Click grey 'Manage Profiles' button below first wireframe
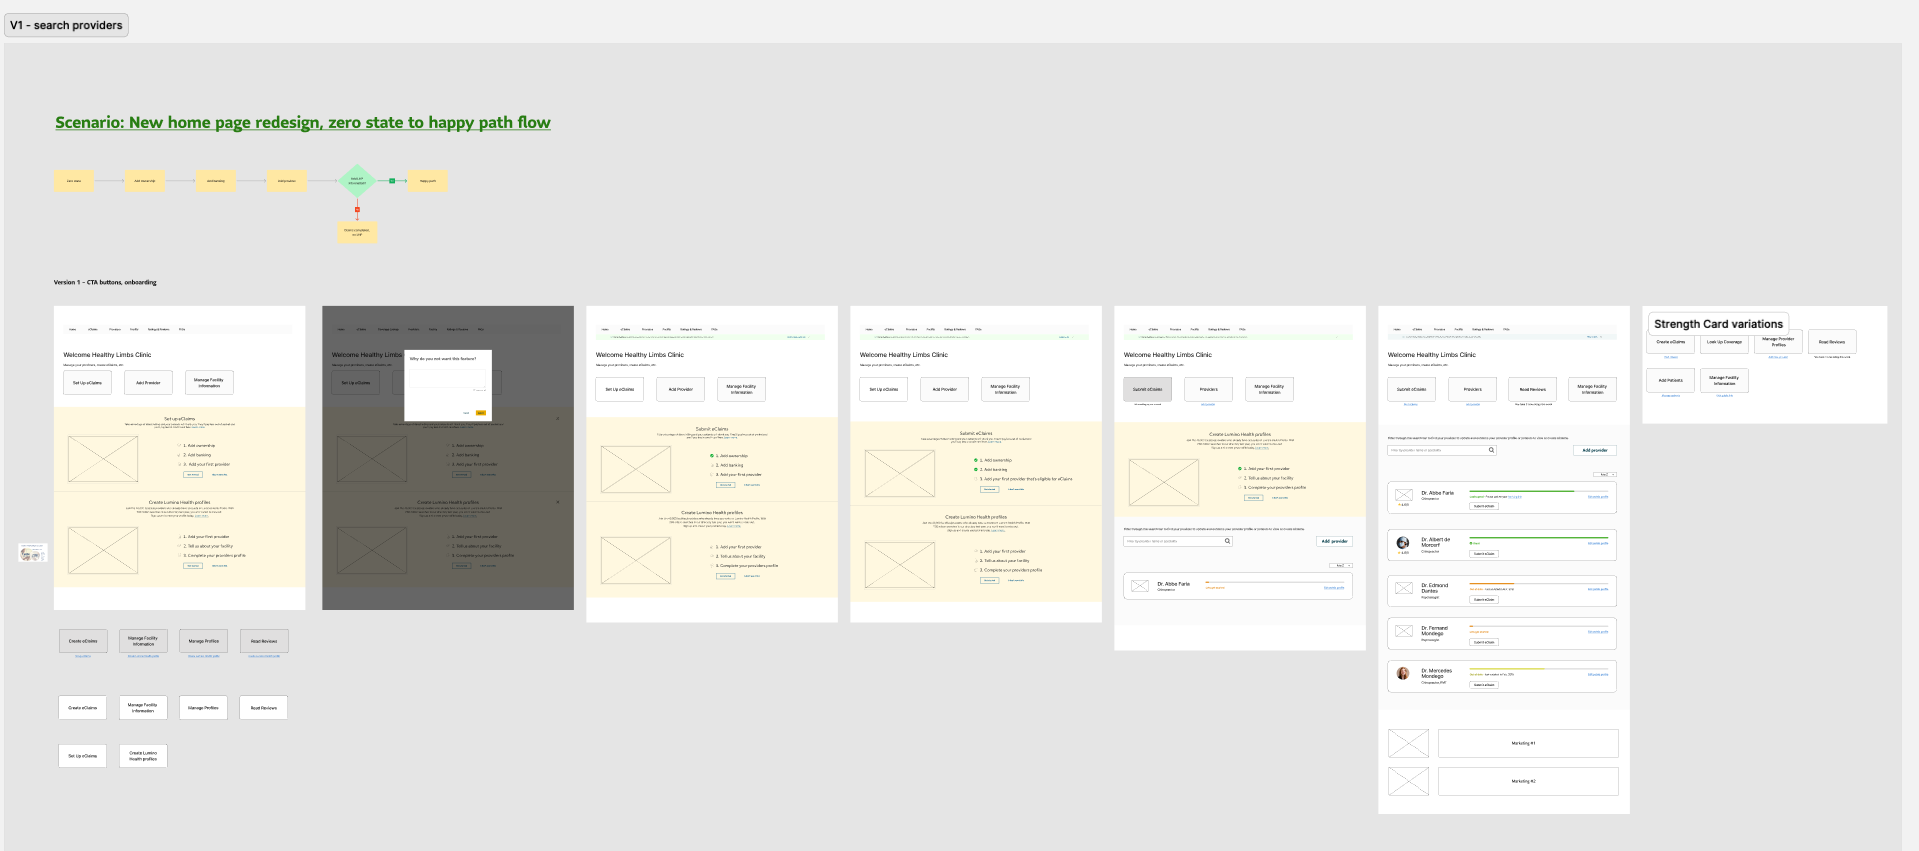The image size is (1919, 851). [204, 641]
